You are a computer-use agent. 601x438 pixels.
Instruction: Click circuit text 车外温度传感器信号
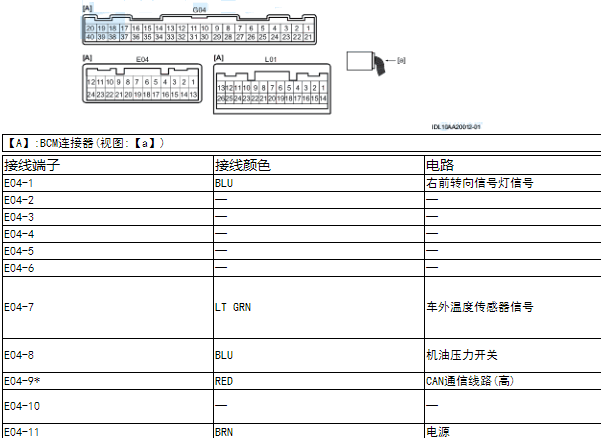click(479, 307)
